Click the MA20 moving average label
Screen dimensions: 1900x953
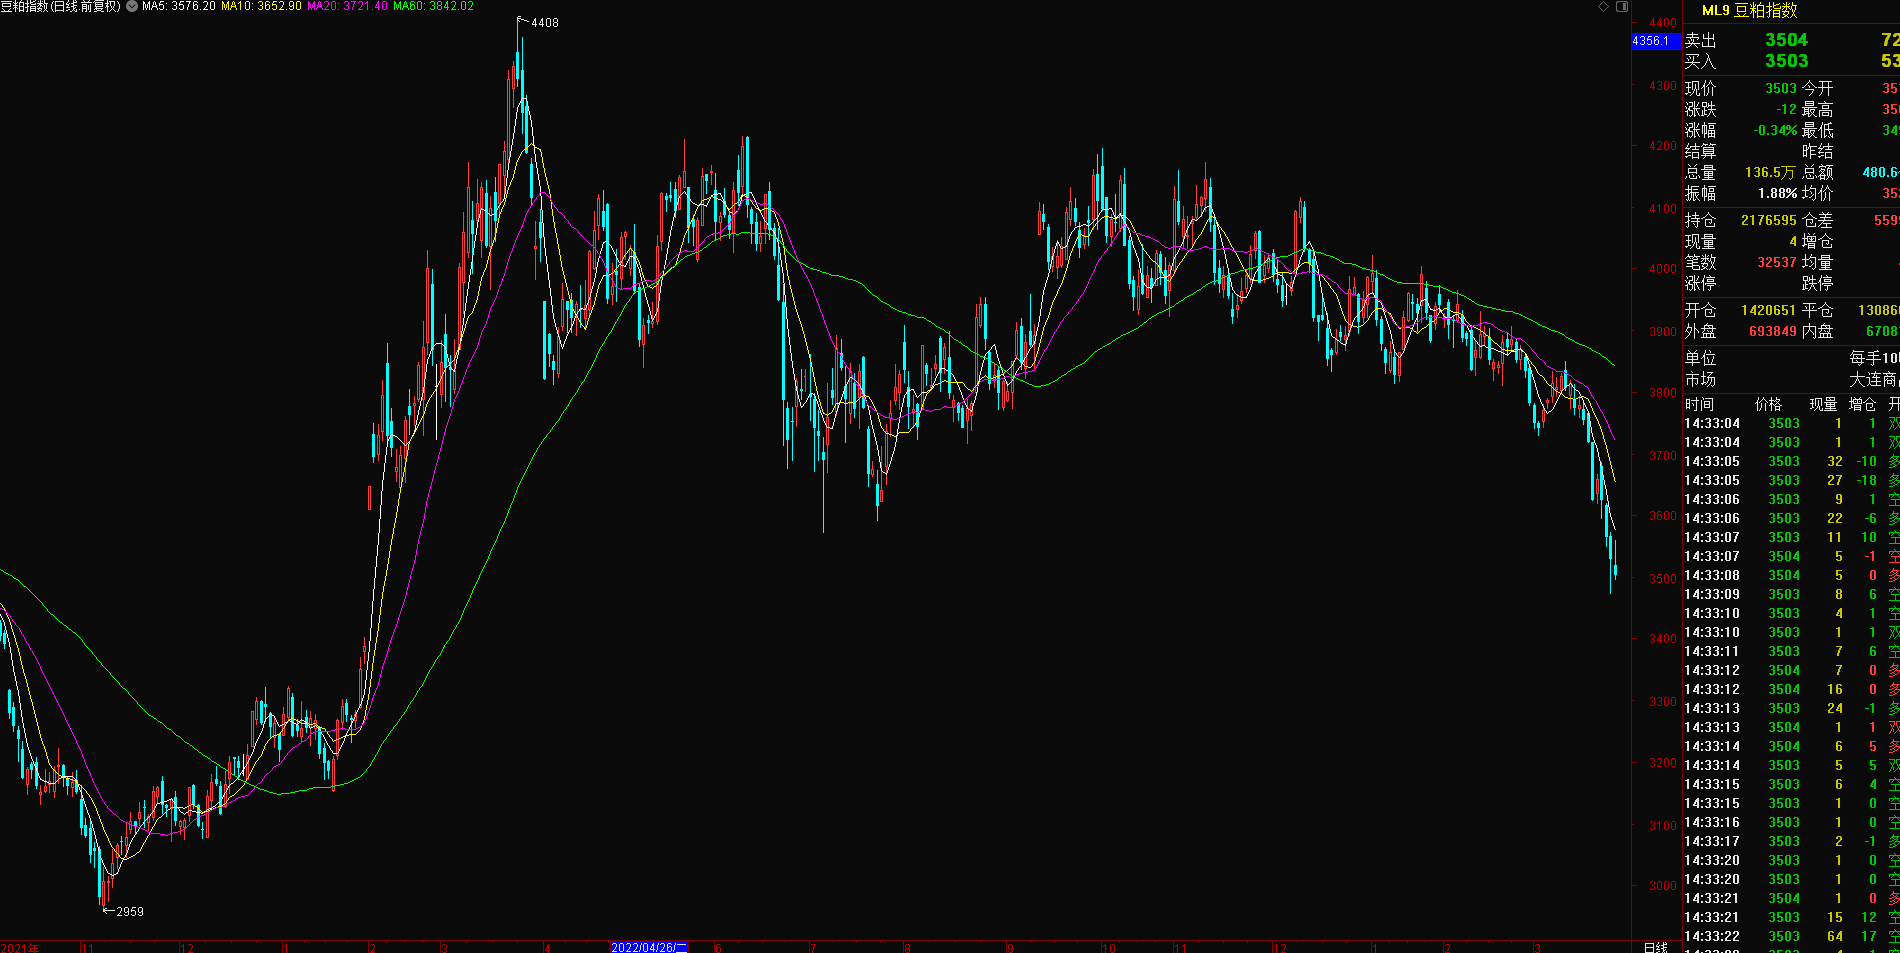[x=347, y=6]
